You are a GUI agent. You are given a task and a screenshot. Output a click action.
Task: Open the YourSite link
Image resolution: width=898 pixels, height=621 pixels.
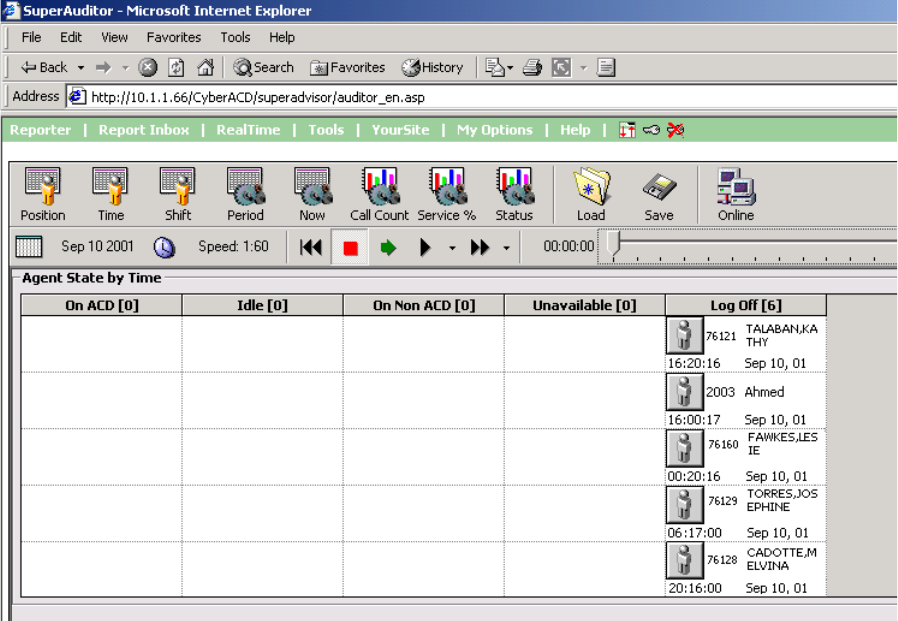[x=400, y=130]
